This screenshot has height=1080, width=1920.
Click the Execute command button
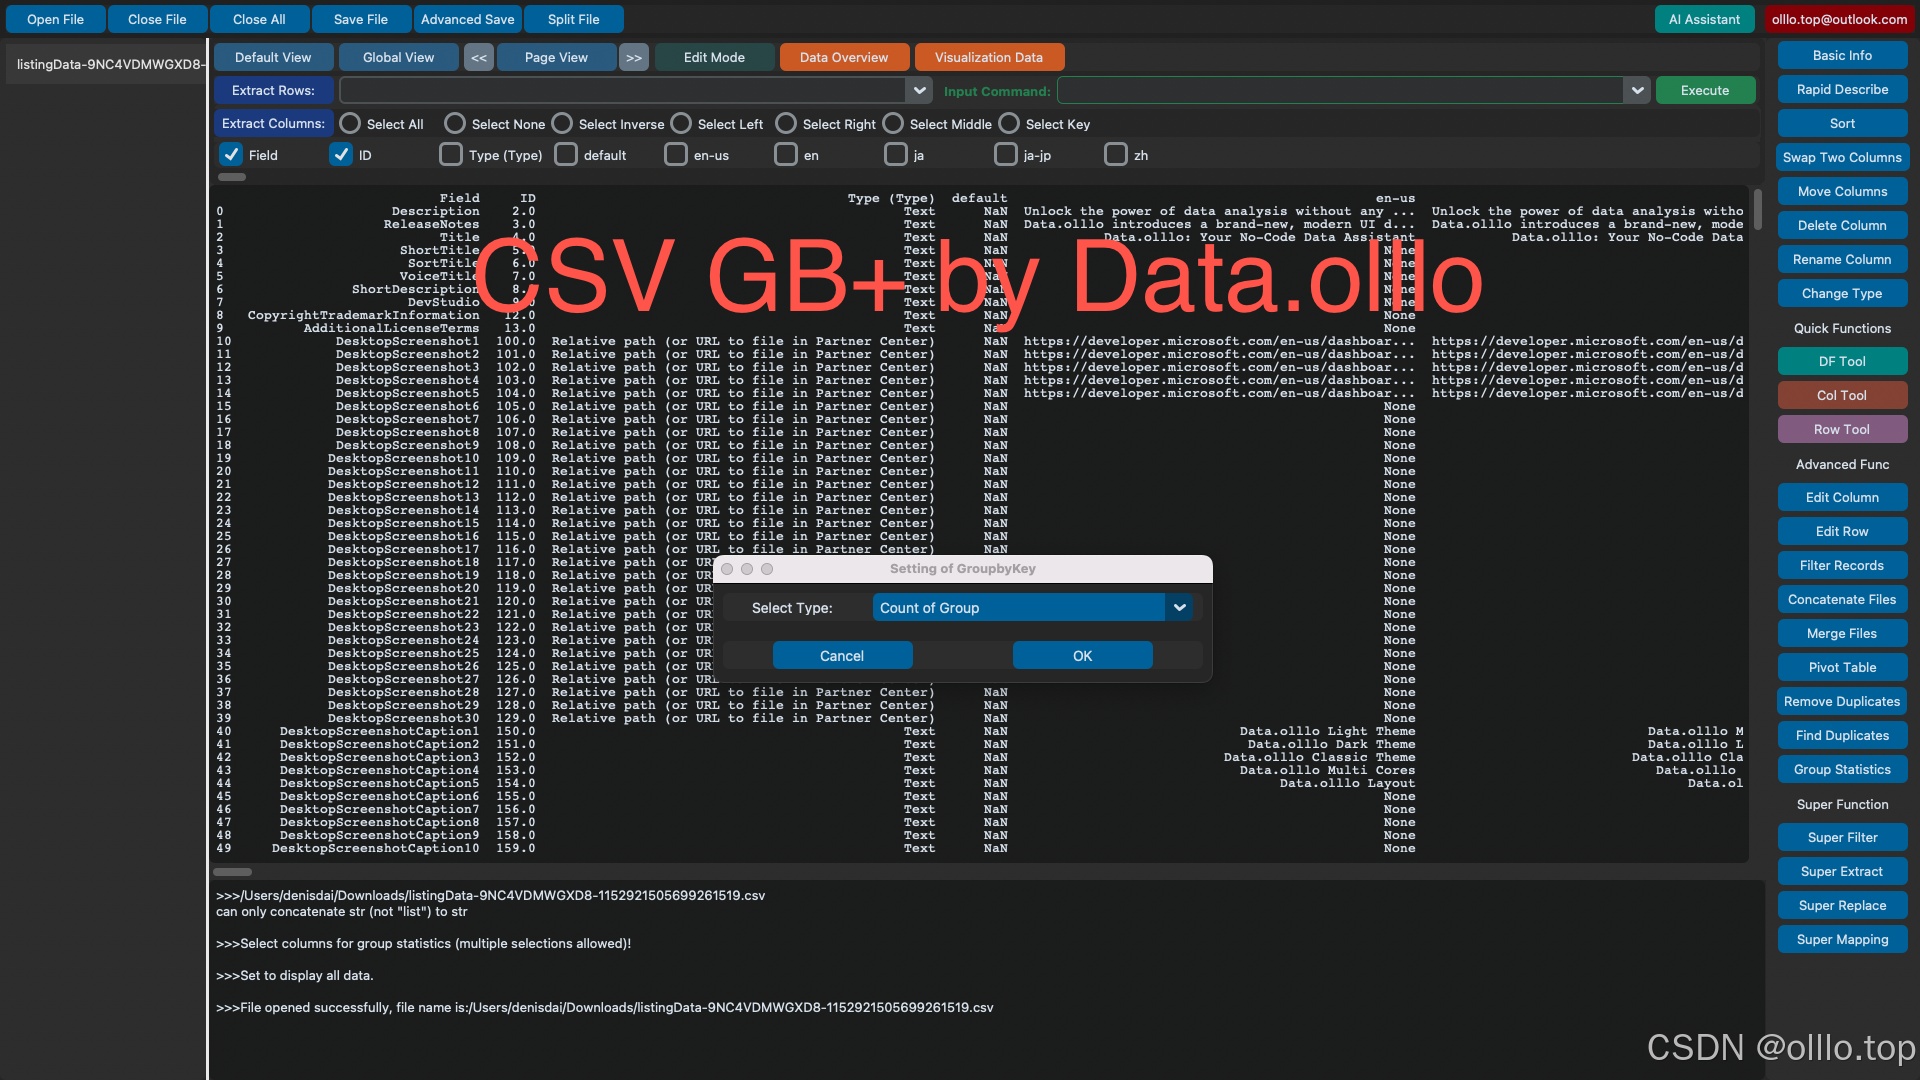click(x=1704, y=91)
